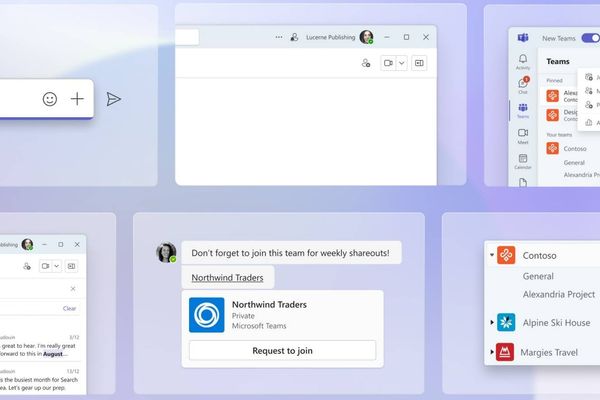The image size is (600, 400).
Task: Click the add-people icon in the large top window toolbar
Action: click(366, 63)
